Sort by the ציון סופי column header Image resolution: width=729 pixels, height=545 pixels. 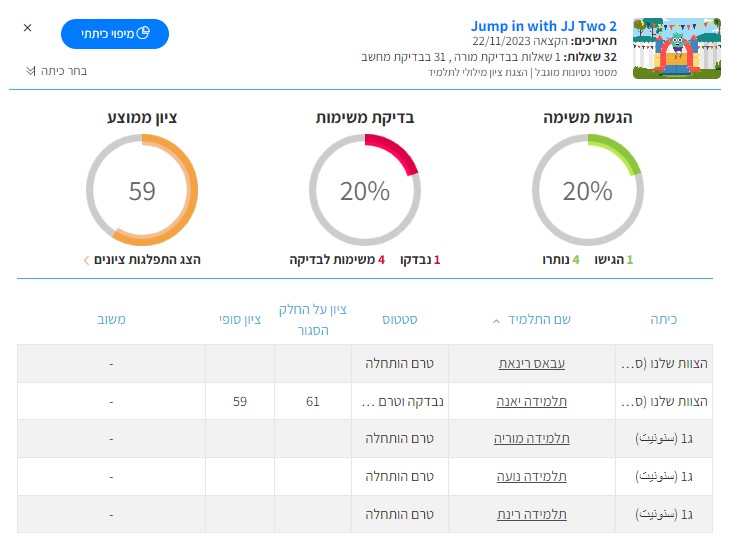pyautogui.click(x=240, y=319)
